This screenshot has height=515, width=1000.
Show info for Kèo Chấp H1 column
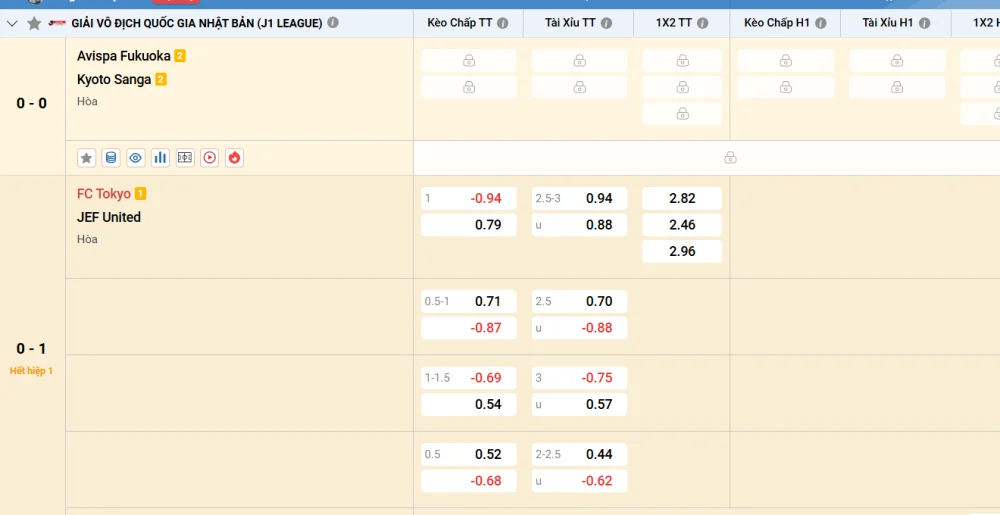pos(820,24)
